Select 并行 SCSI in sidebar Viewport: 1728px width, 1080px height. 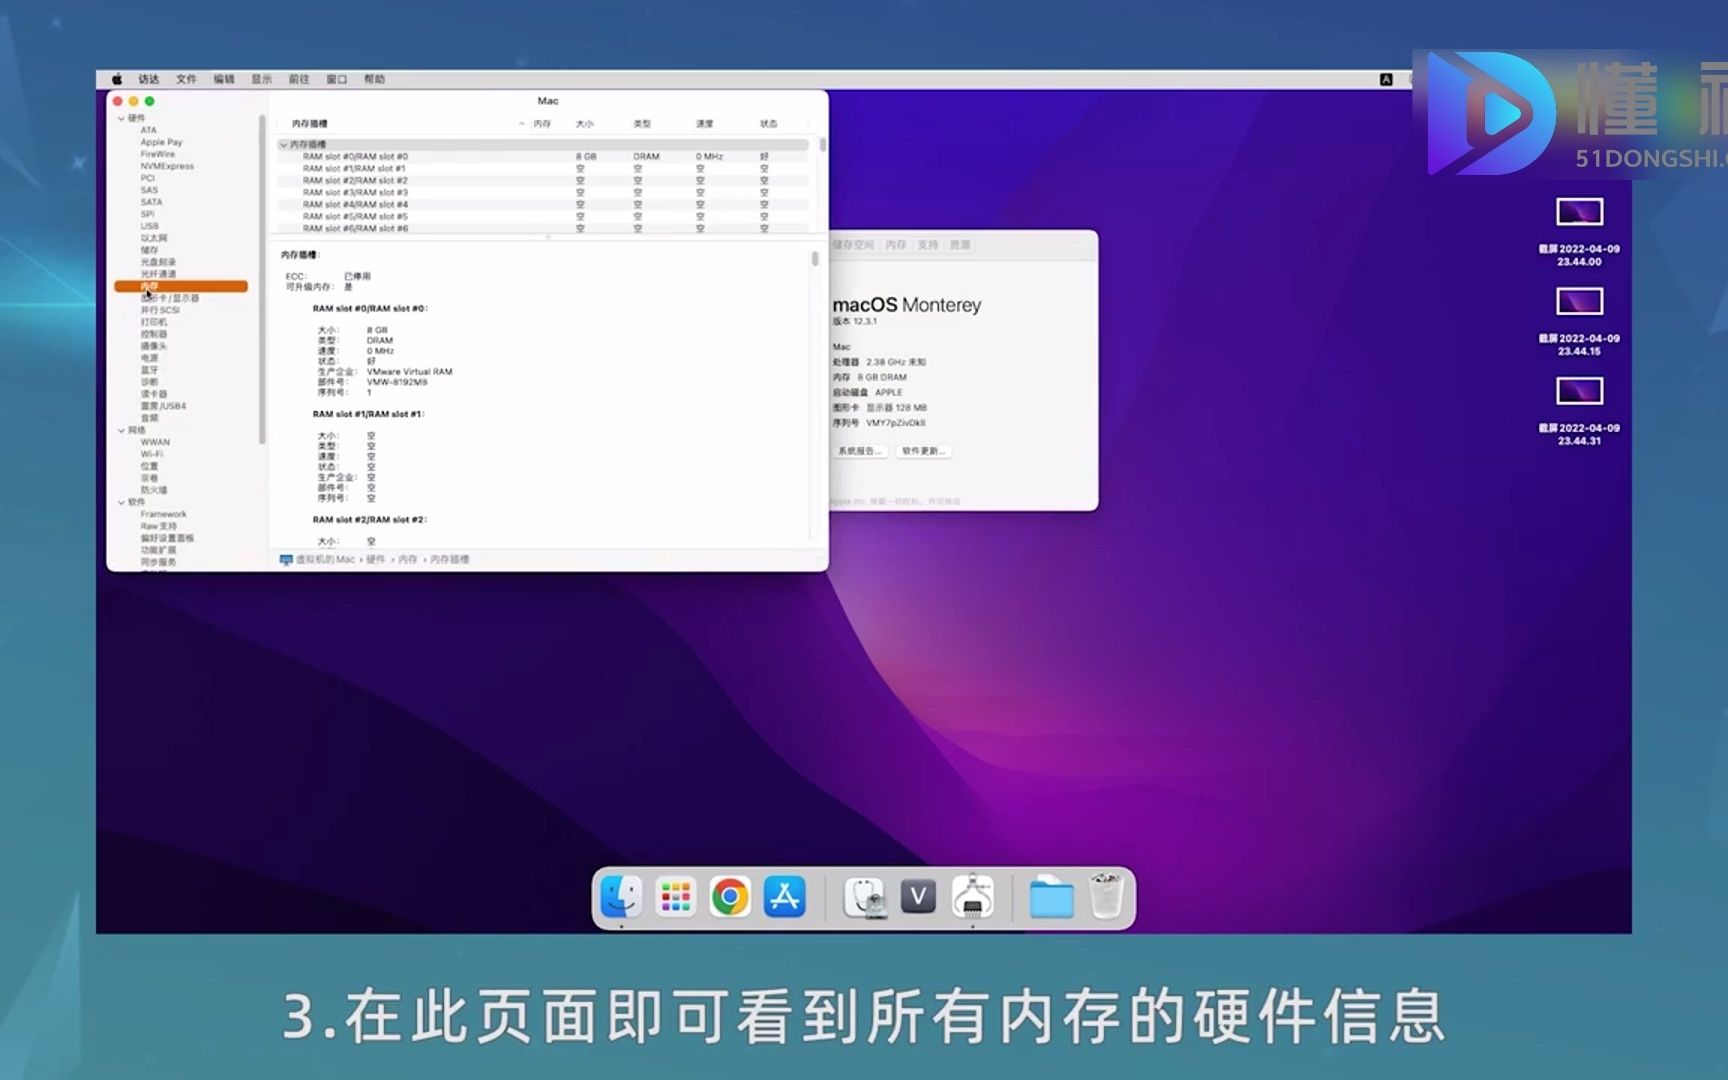(160, 310)
